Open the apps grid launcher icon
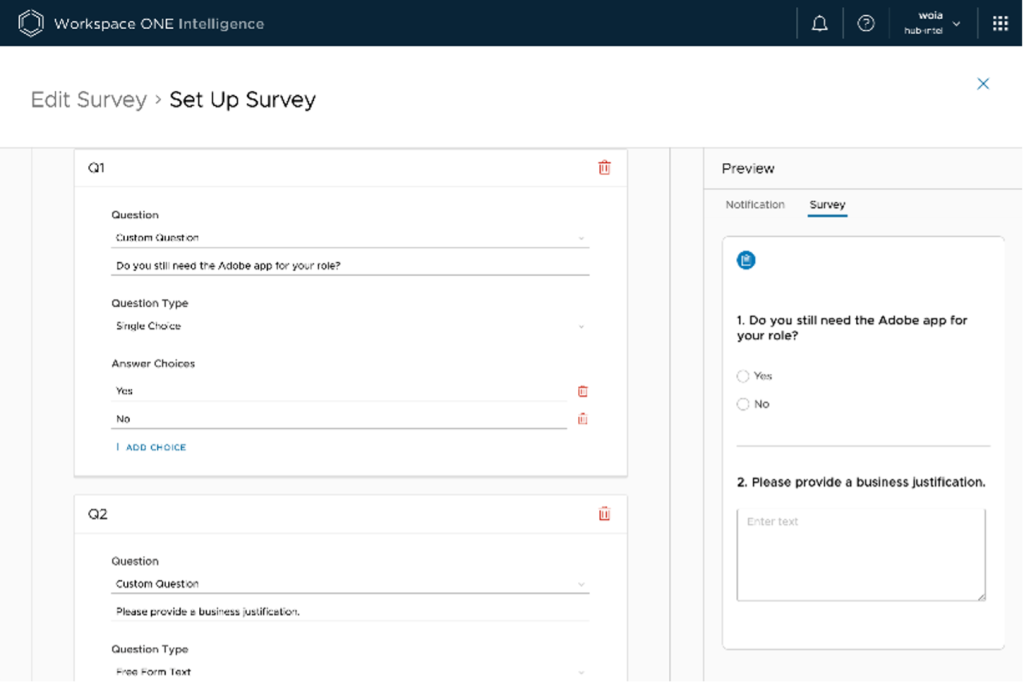Image resolution: width=1024 pixels, height=683 pixels. (x=1000, y=23)
